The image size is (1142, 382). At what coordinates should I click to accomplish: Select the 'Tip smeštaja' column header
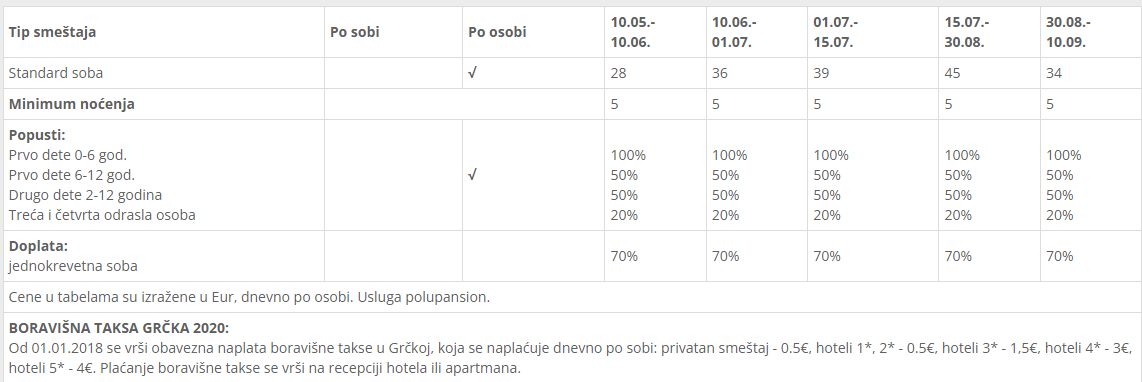coord(52,32)
